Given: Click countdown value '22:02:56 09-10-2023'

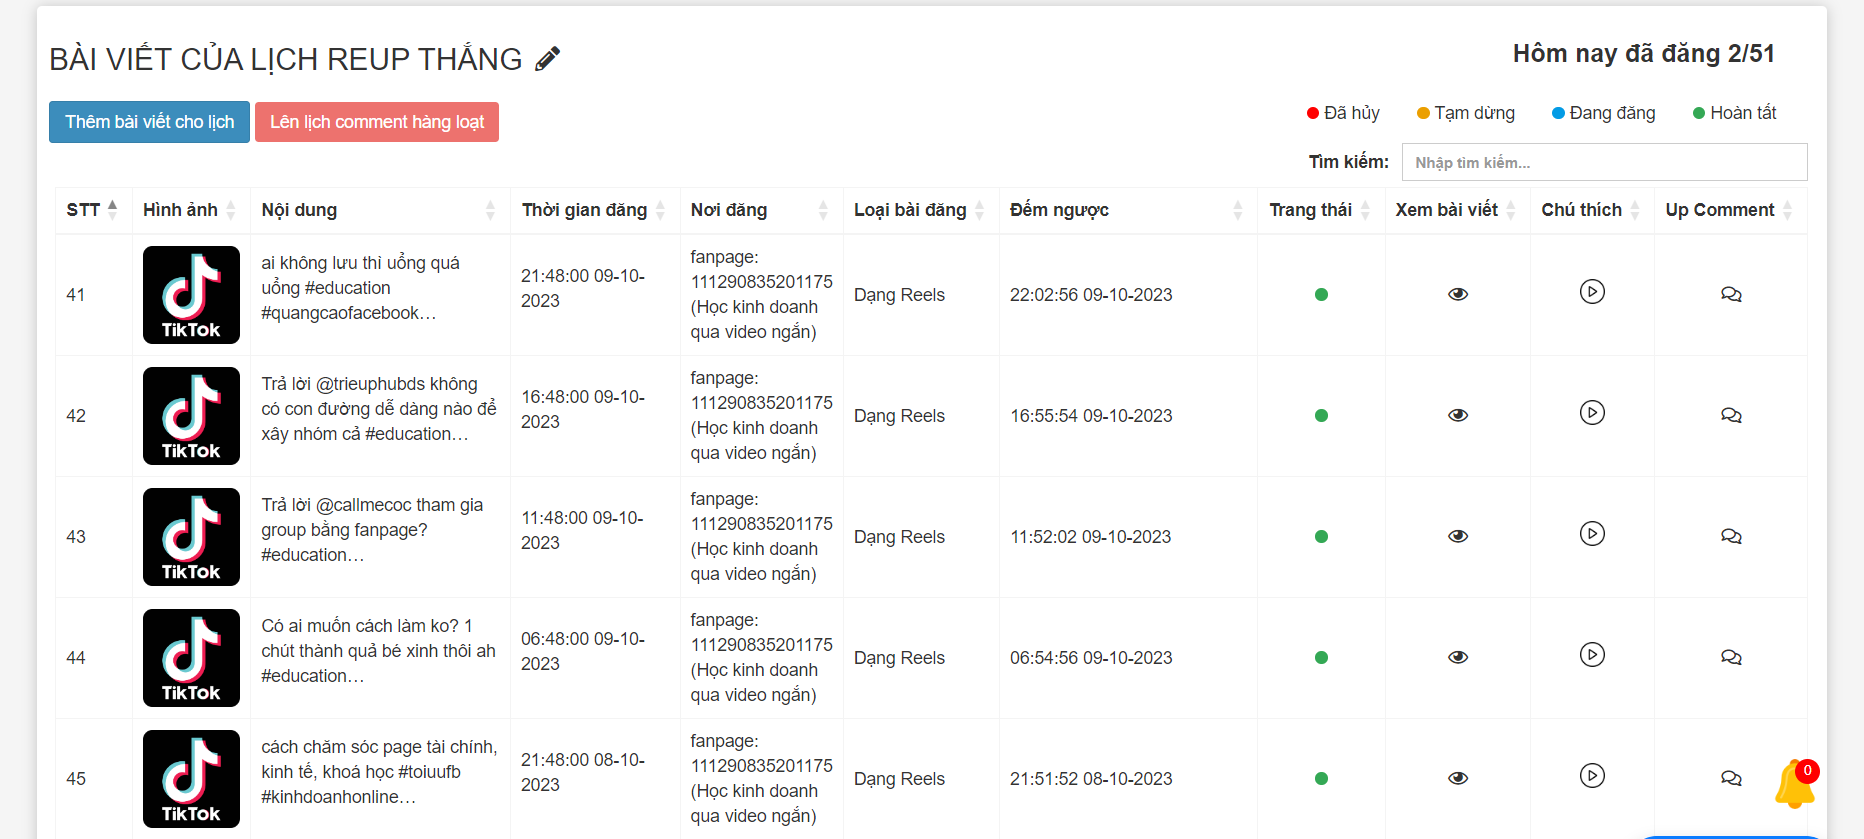Looking at the screenshot, I should (1091, 295).
